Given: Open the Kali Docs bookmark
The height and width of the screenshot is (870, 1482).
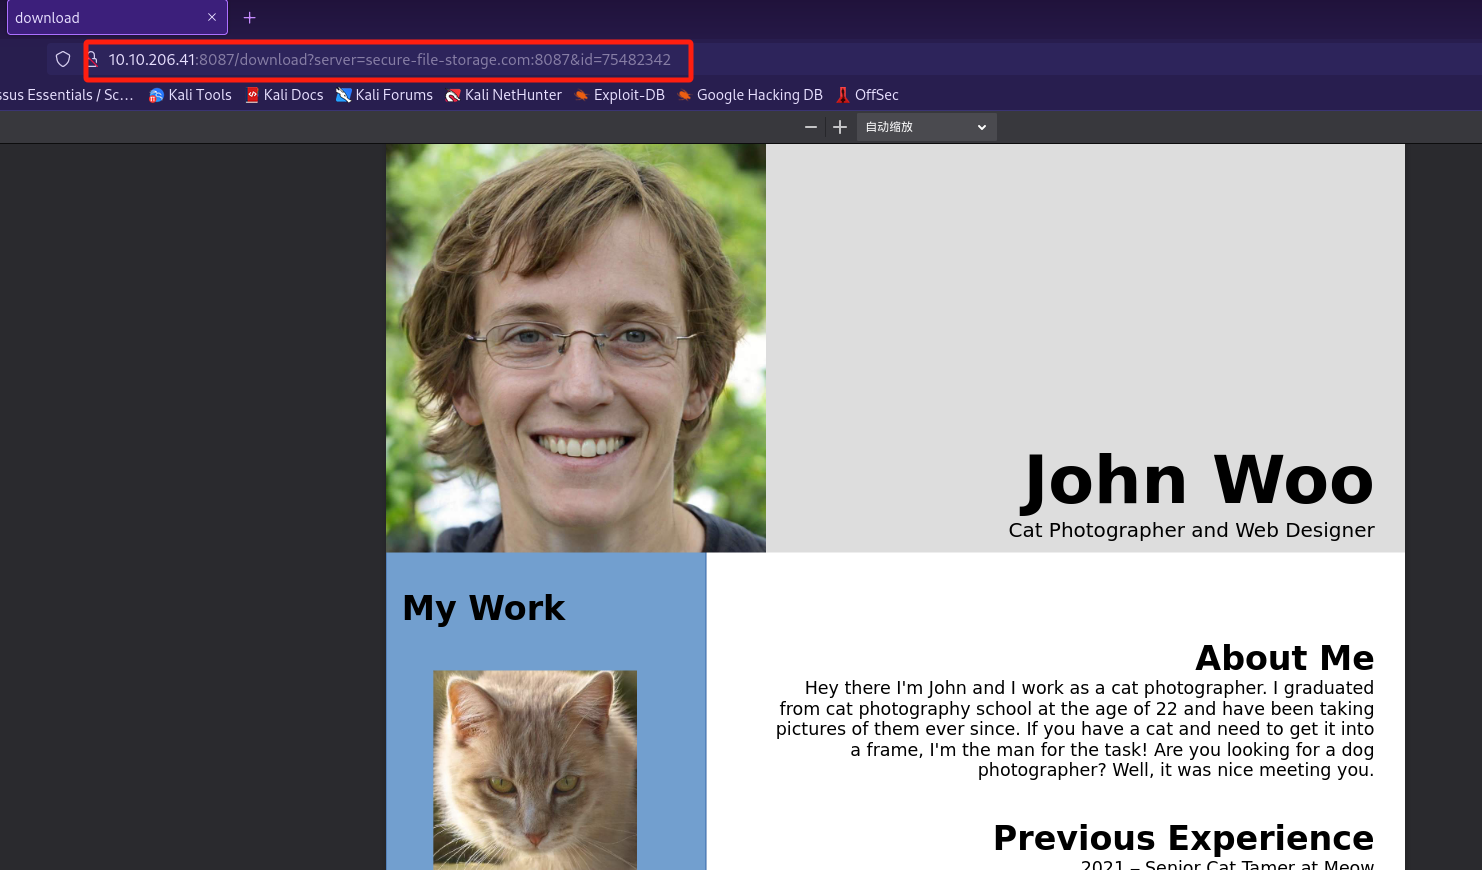Looking at the screenshot, I should 285,95.
